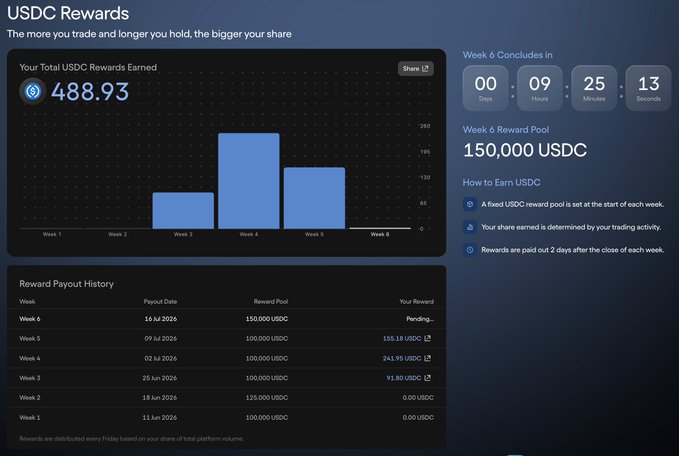The height and width of the screenshot is (456, 679).
Task: Click the Week 2 label on chart axis
Action: pyautogui.click(x=117, y=234)
